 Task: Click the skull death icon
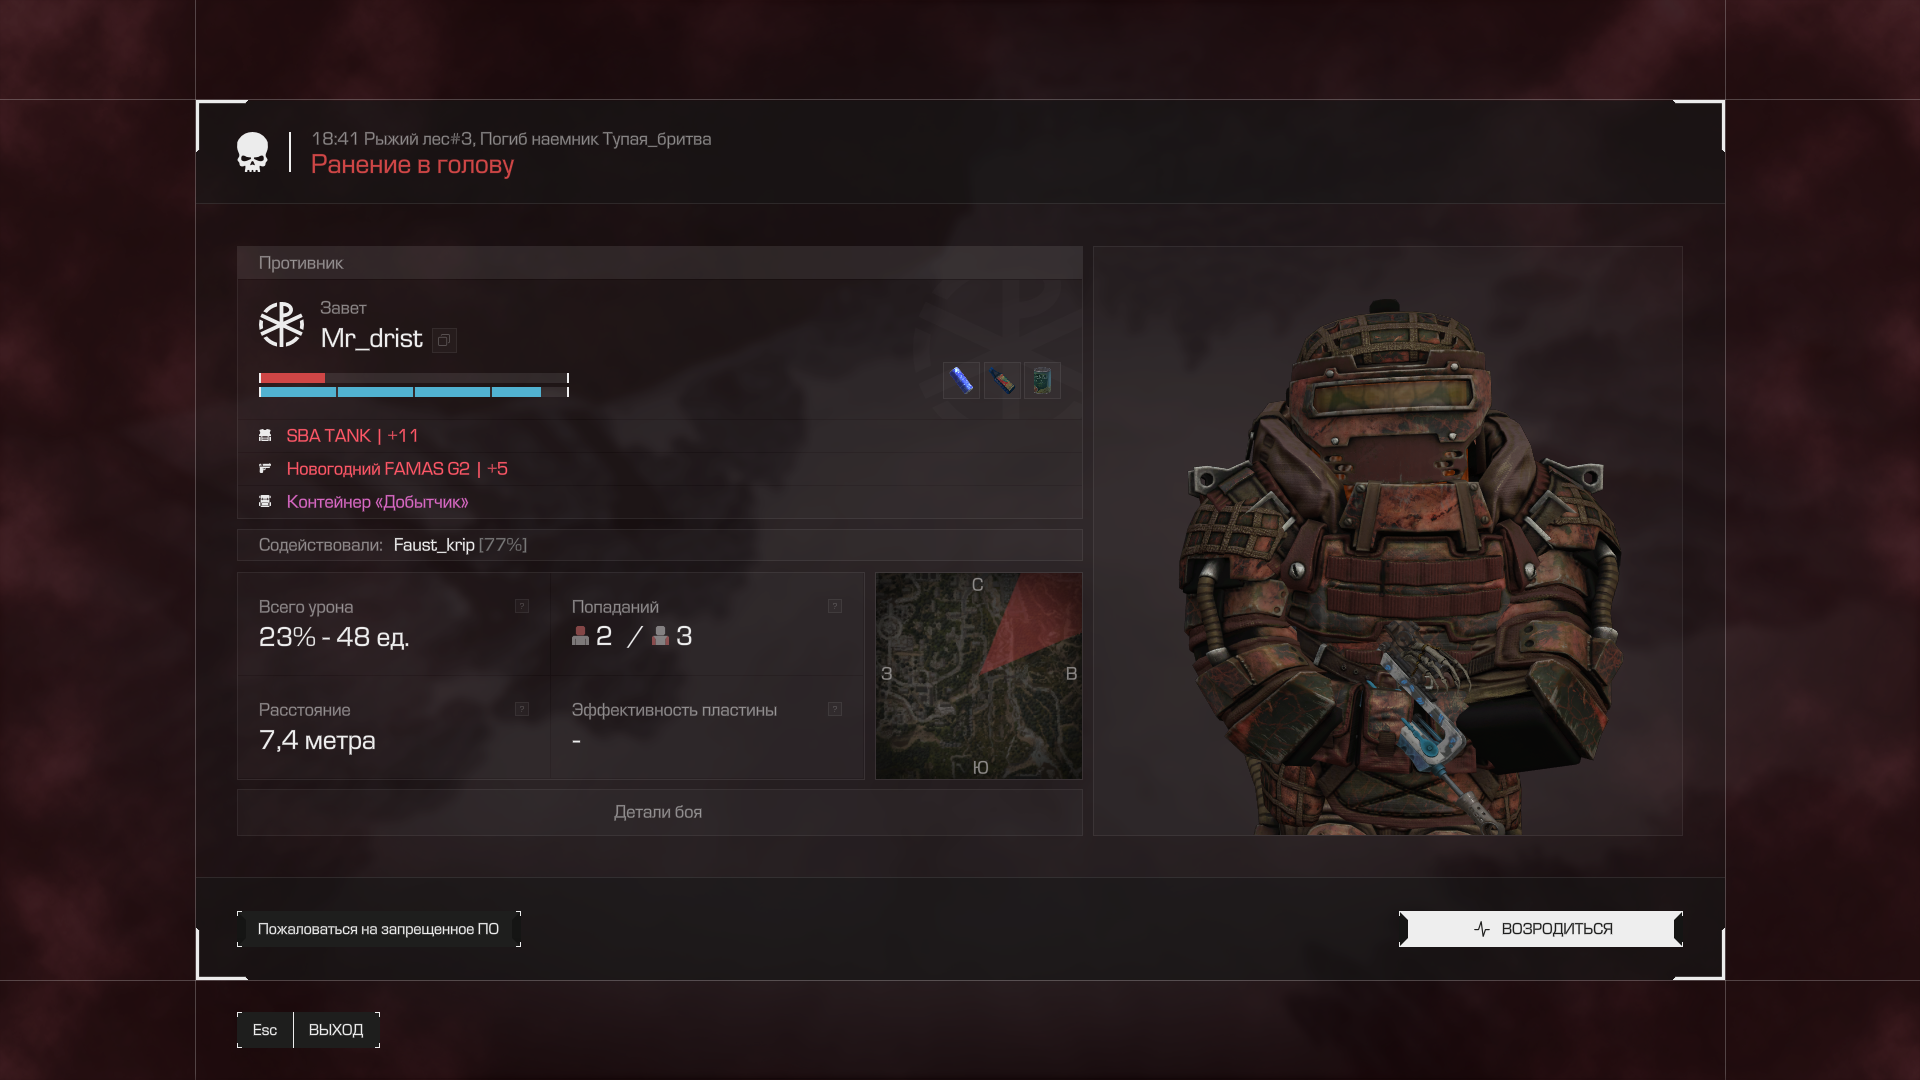coord(252,152)
